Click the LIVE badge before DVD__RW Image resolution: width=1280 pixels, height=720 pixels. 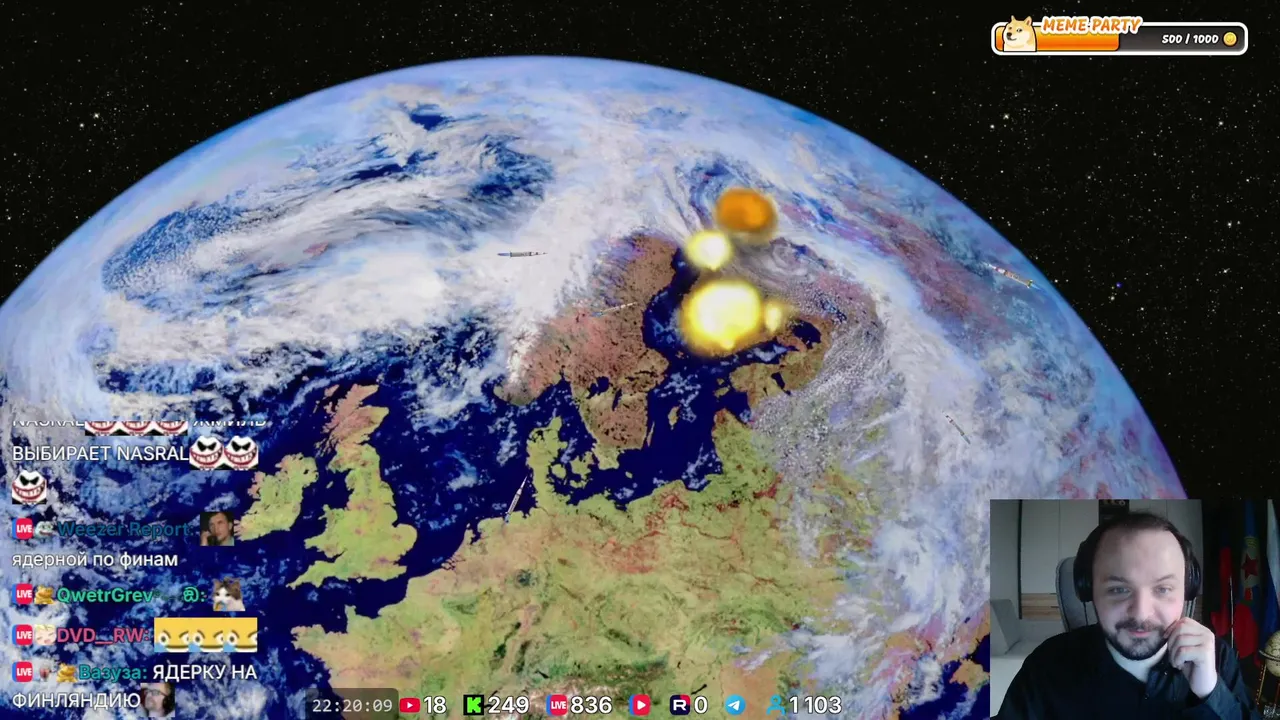coord(23,635)
